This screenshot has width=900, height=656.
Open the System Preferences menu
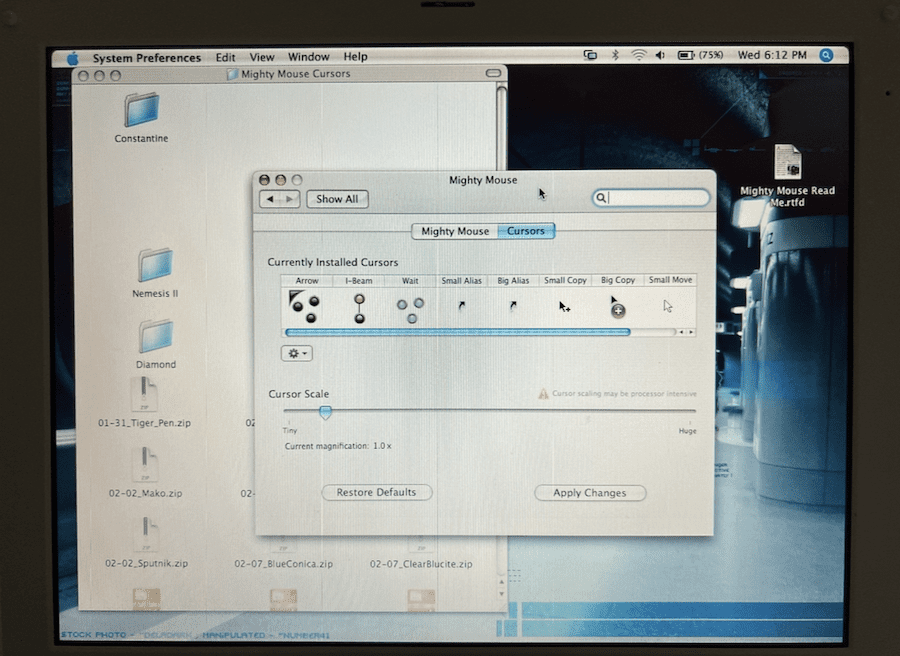[x=147, y=58]
